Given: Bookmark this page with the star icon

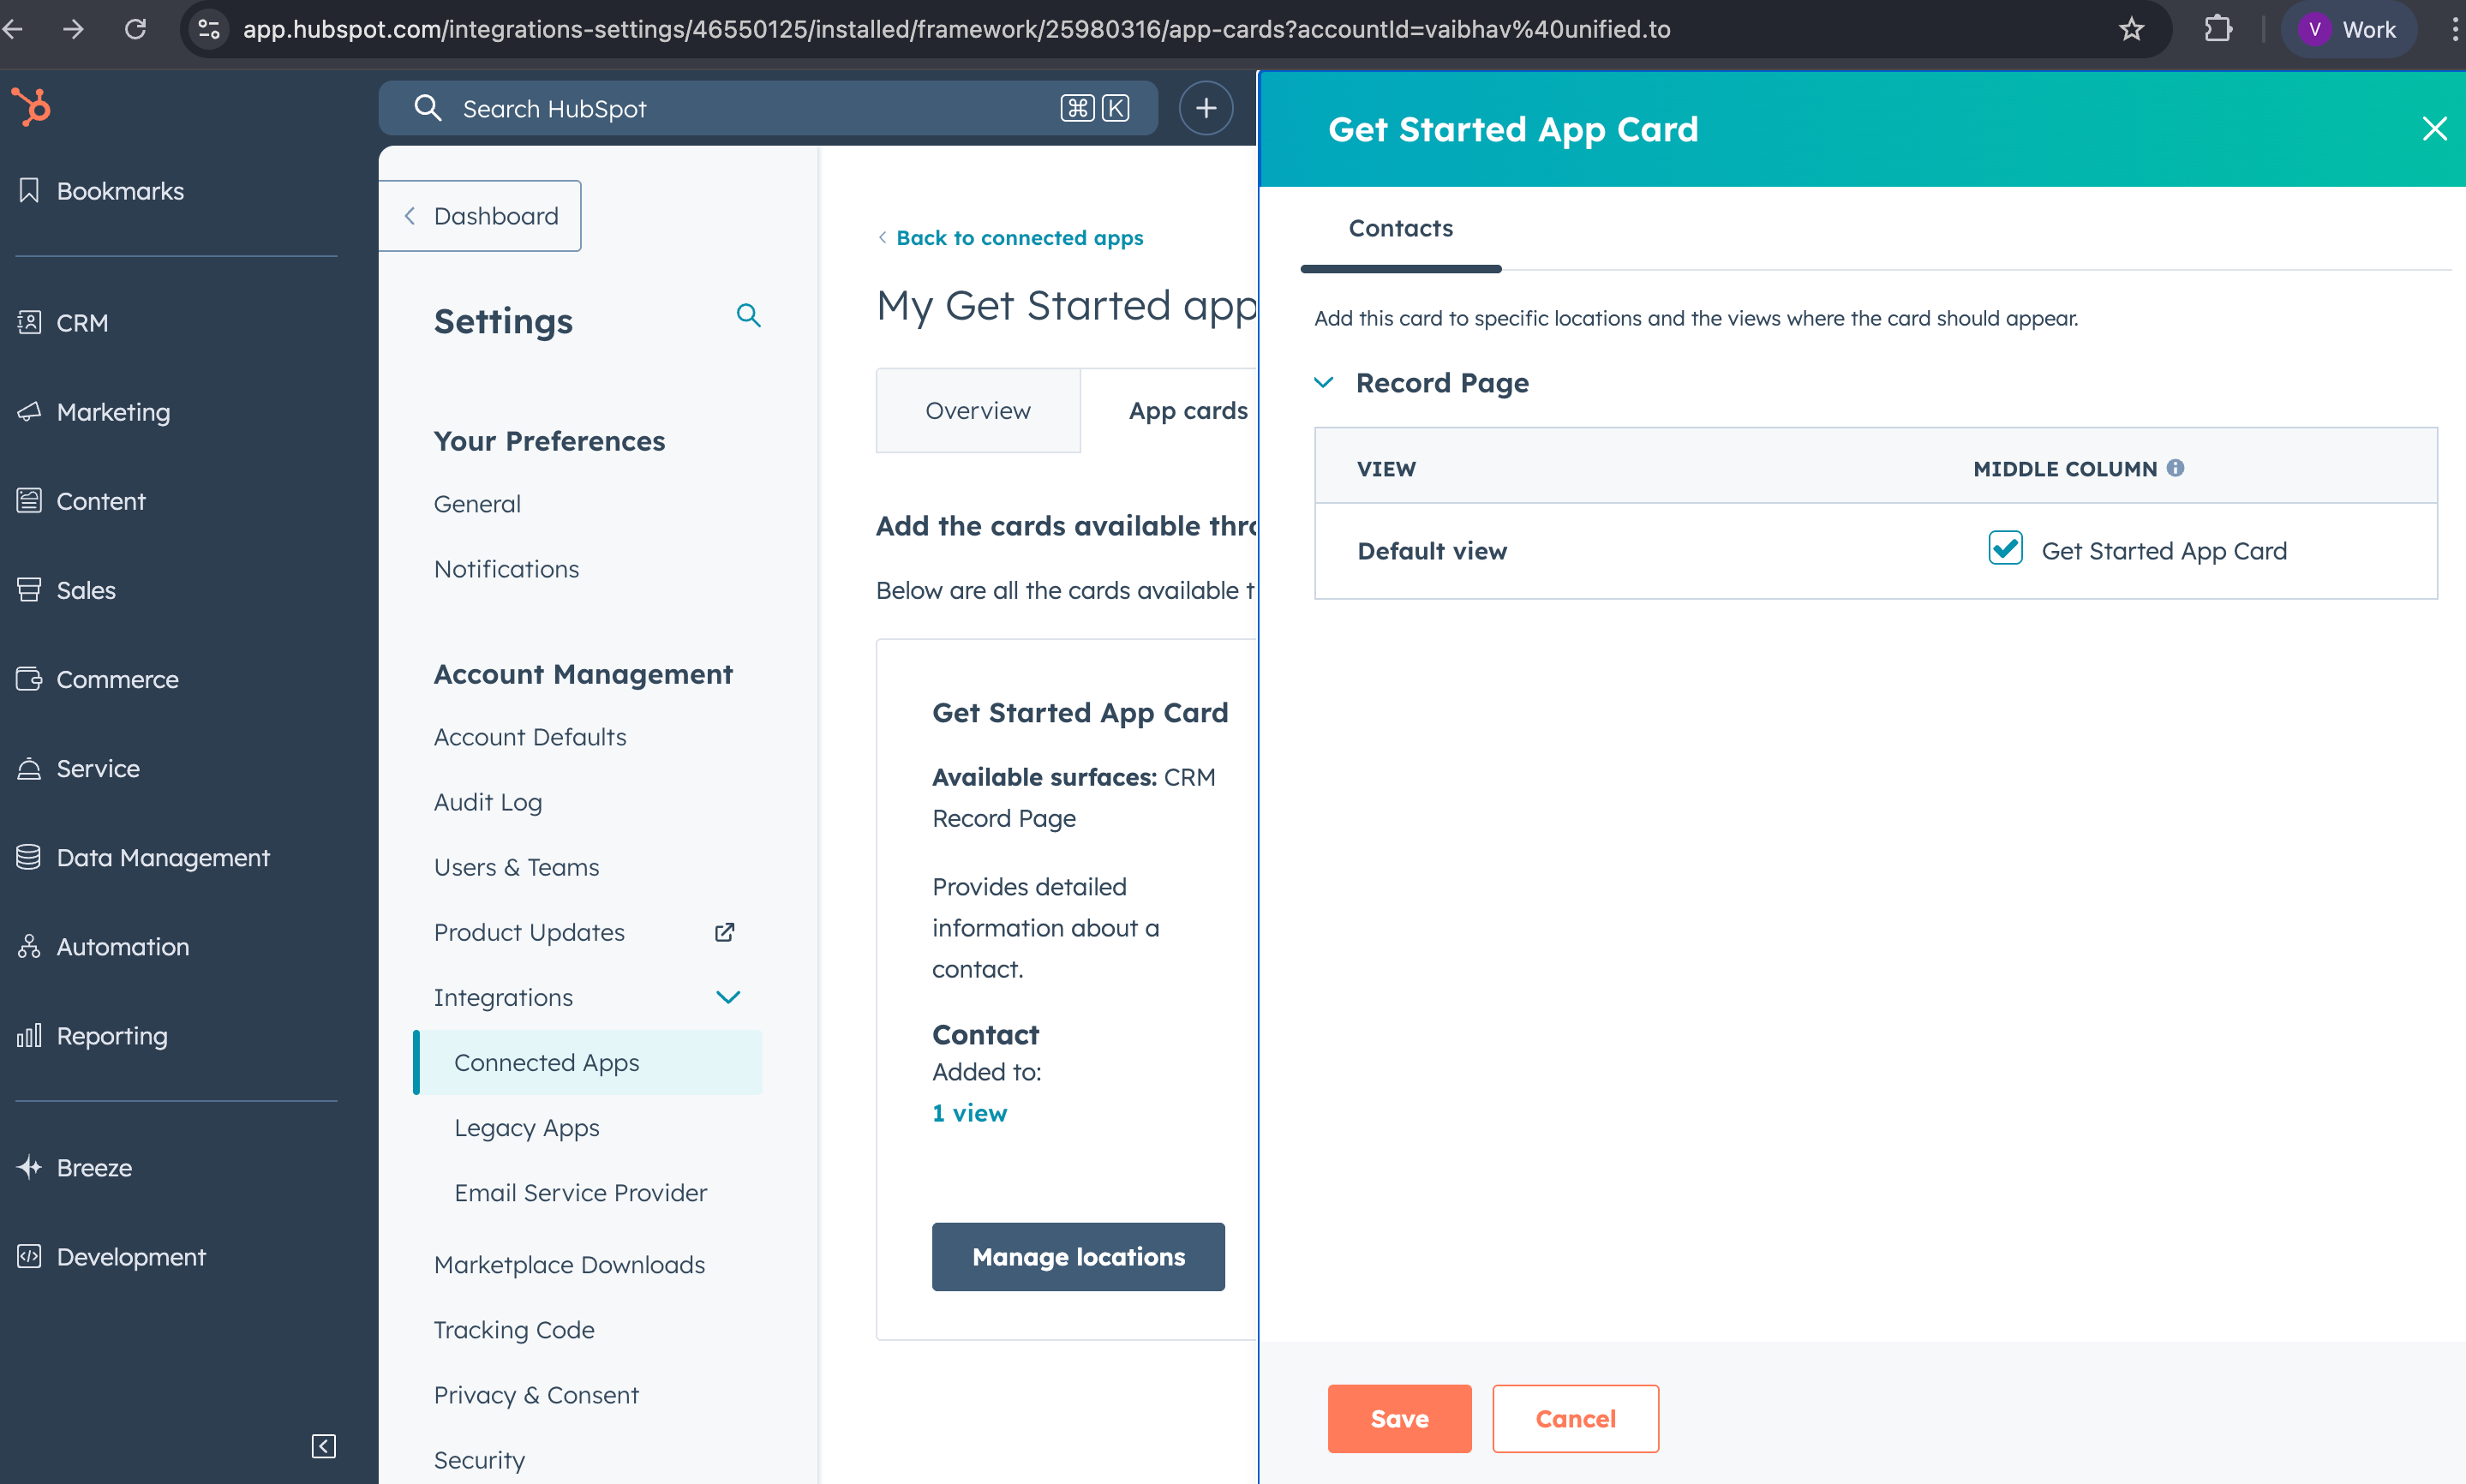Looking at the screenshot, I should click(x=2131, y=29).
